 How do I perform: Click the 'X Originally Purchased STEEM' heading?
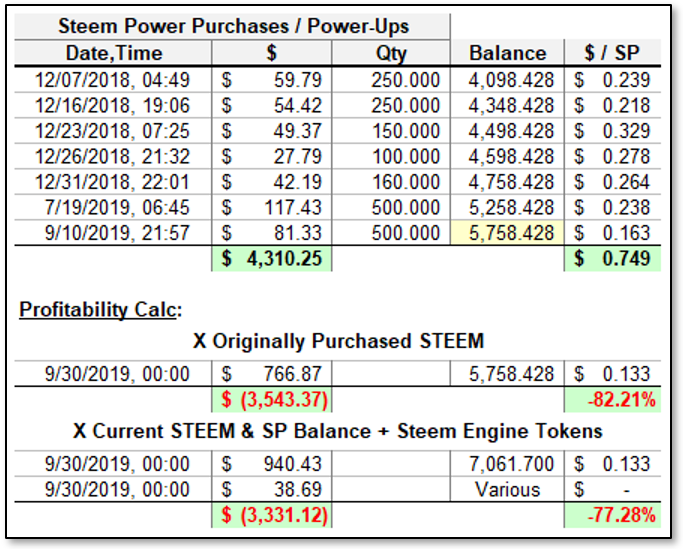click(x=338, y=341)
